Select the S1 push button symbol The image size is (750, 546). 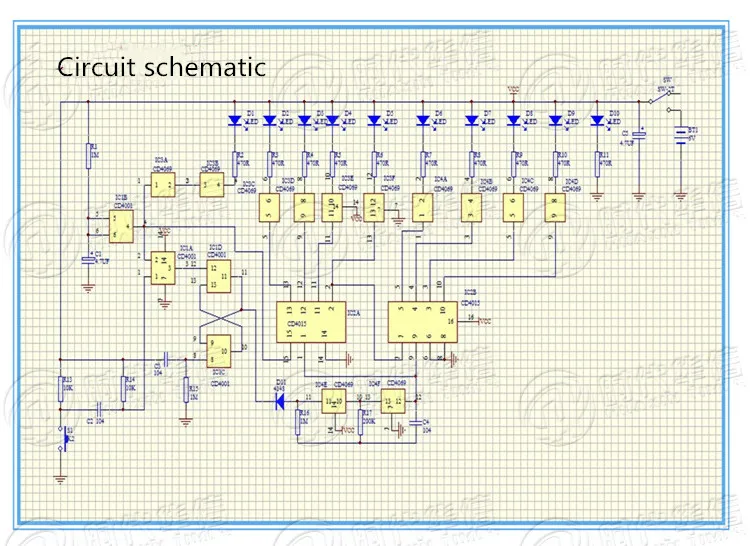coord(64,438)
